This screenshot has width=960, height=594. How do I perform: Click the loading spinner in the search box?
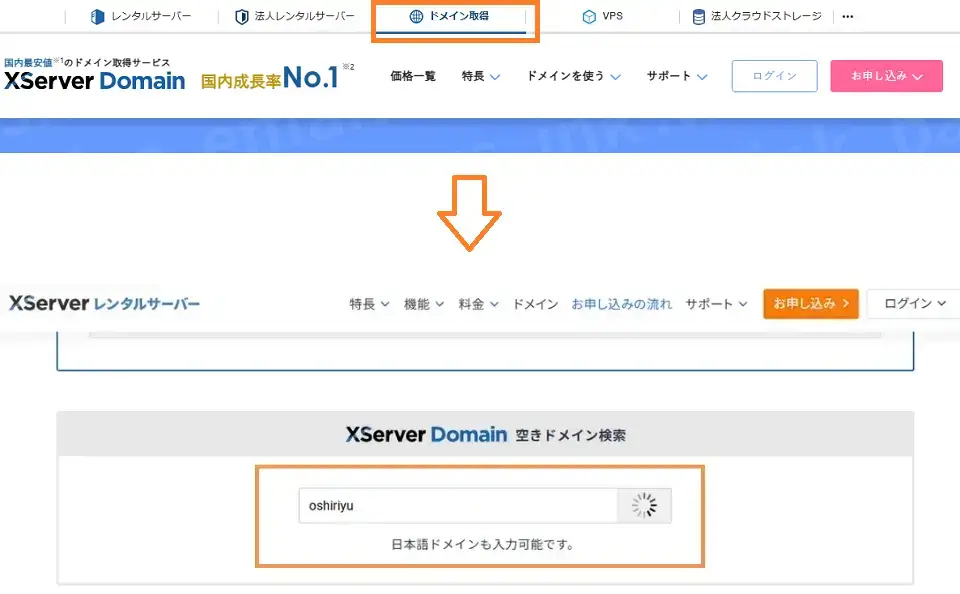click(x=645, y=506)
